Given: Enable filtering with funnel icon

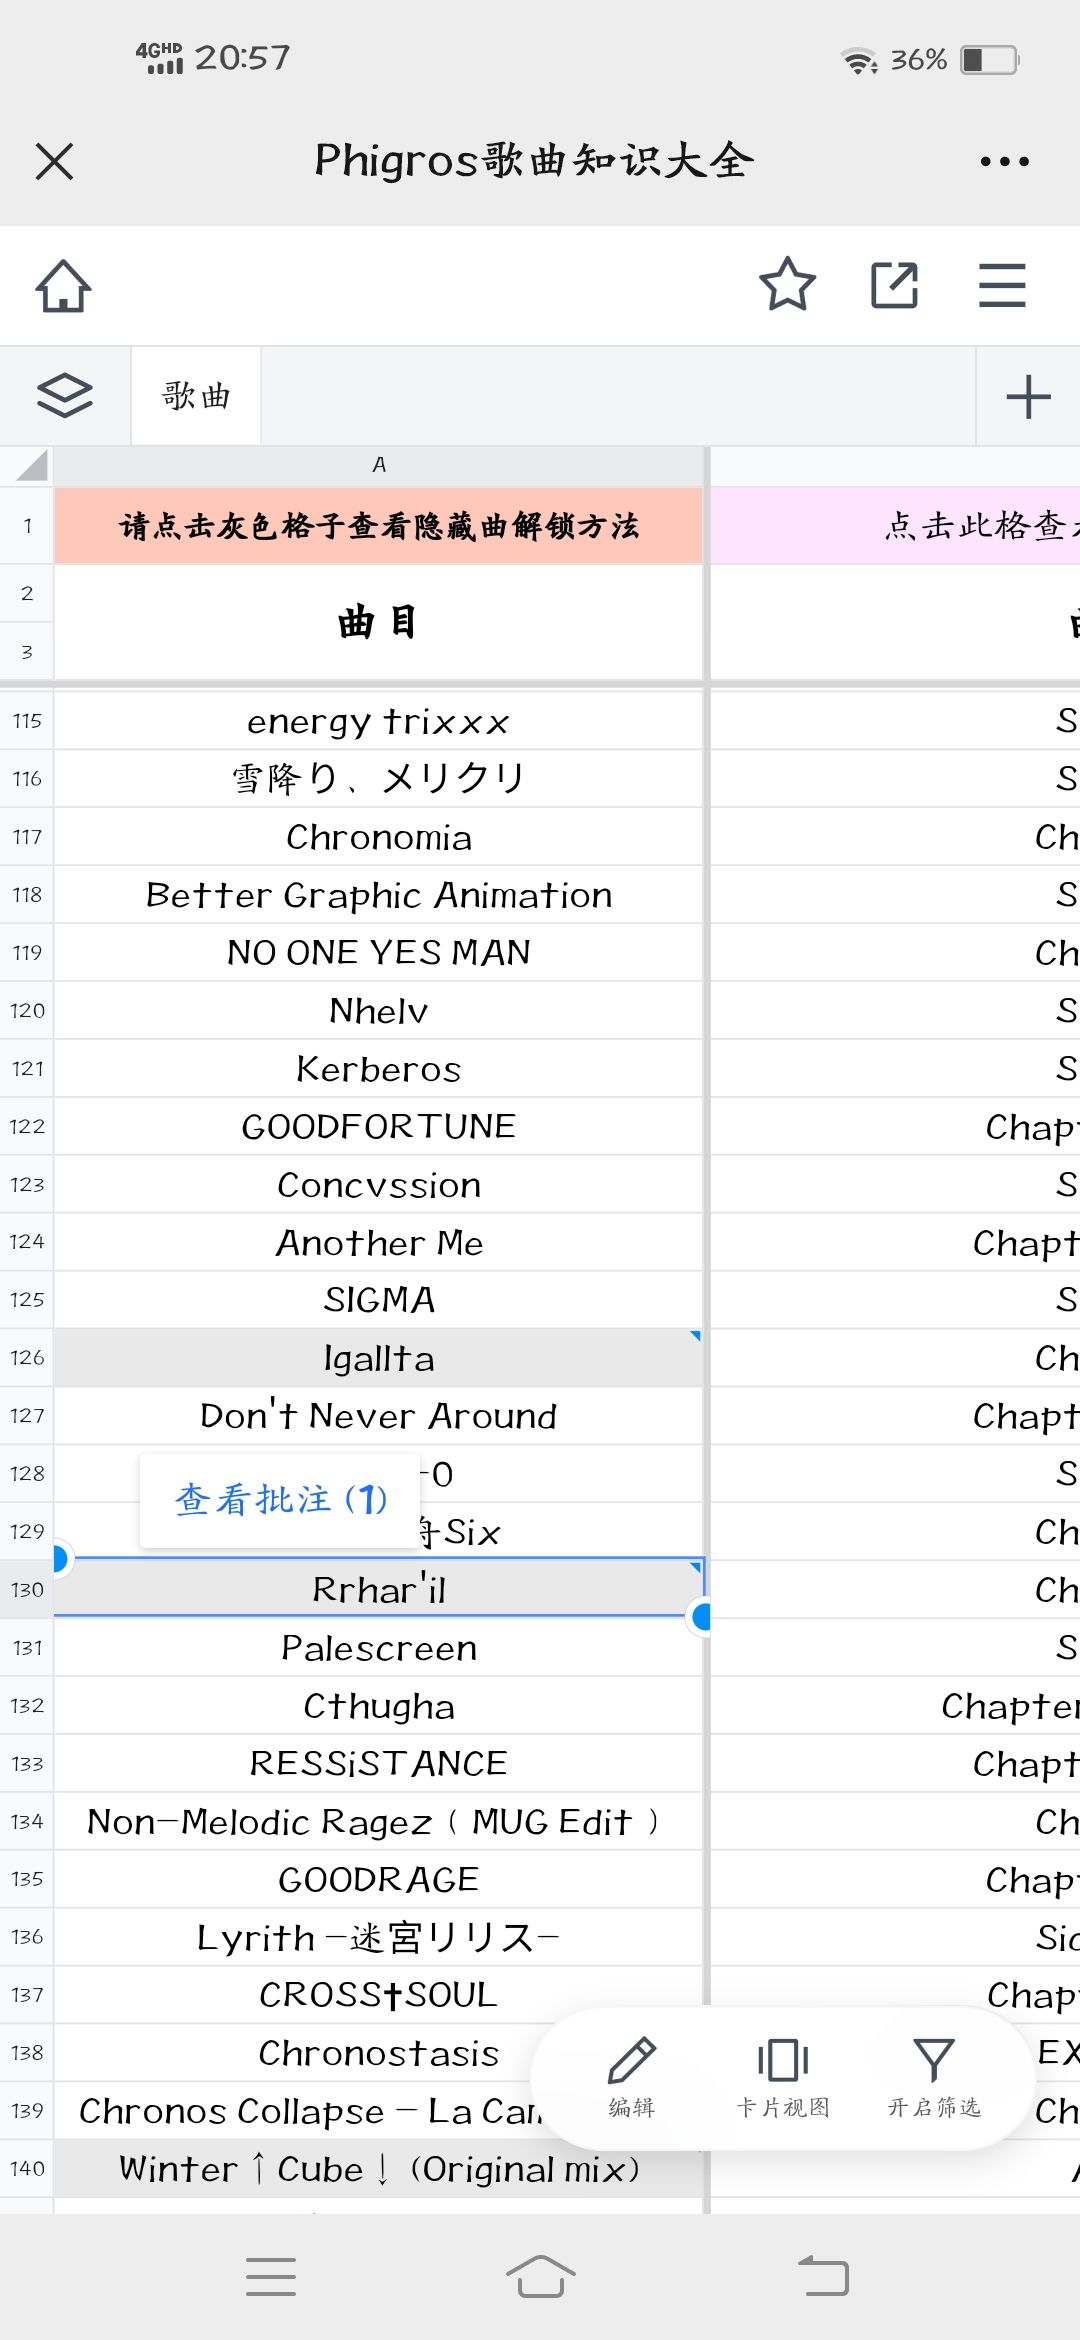Looking at the screenshot, I should [934, 2076].
